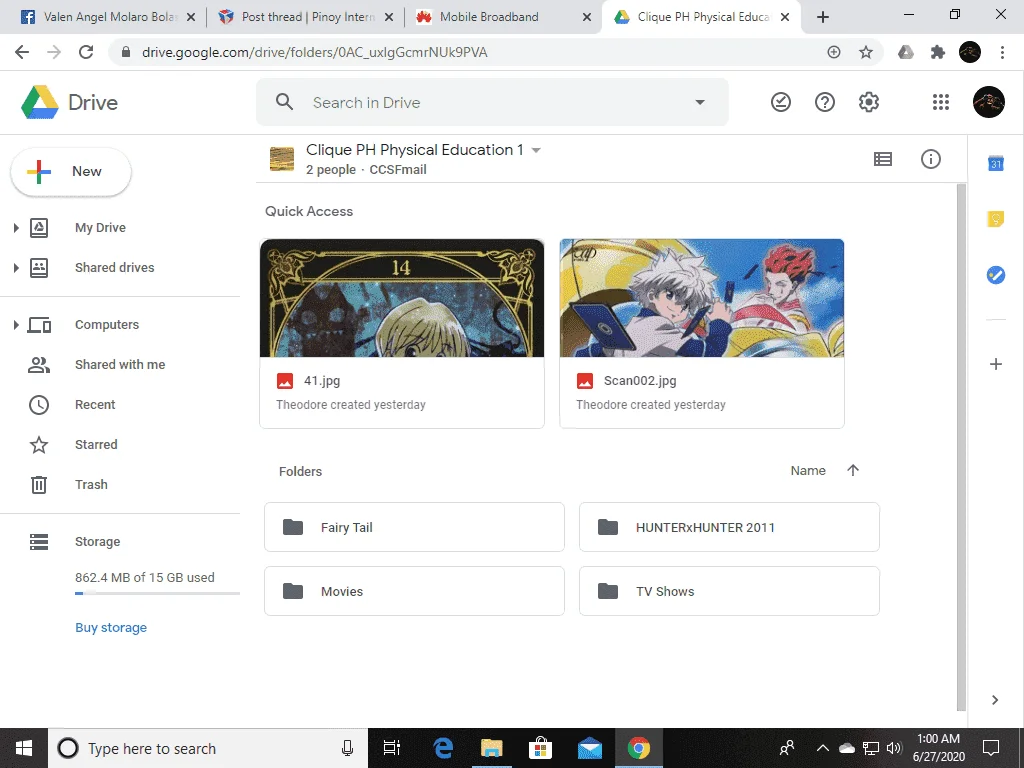This screenshot has height=768, width=1024.
Task: Open Windows Start menu
Action: tap(24, 748)
